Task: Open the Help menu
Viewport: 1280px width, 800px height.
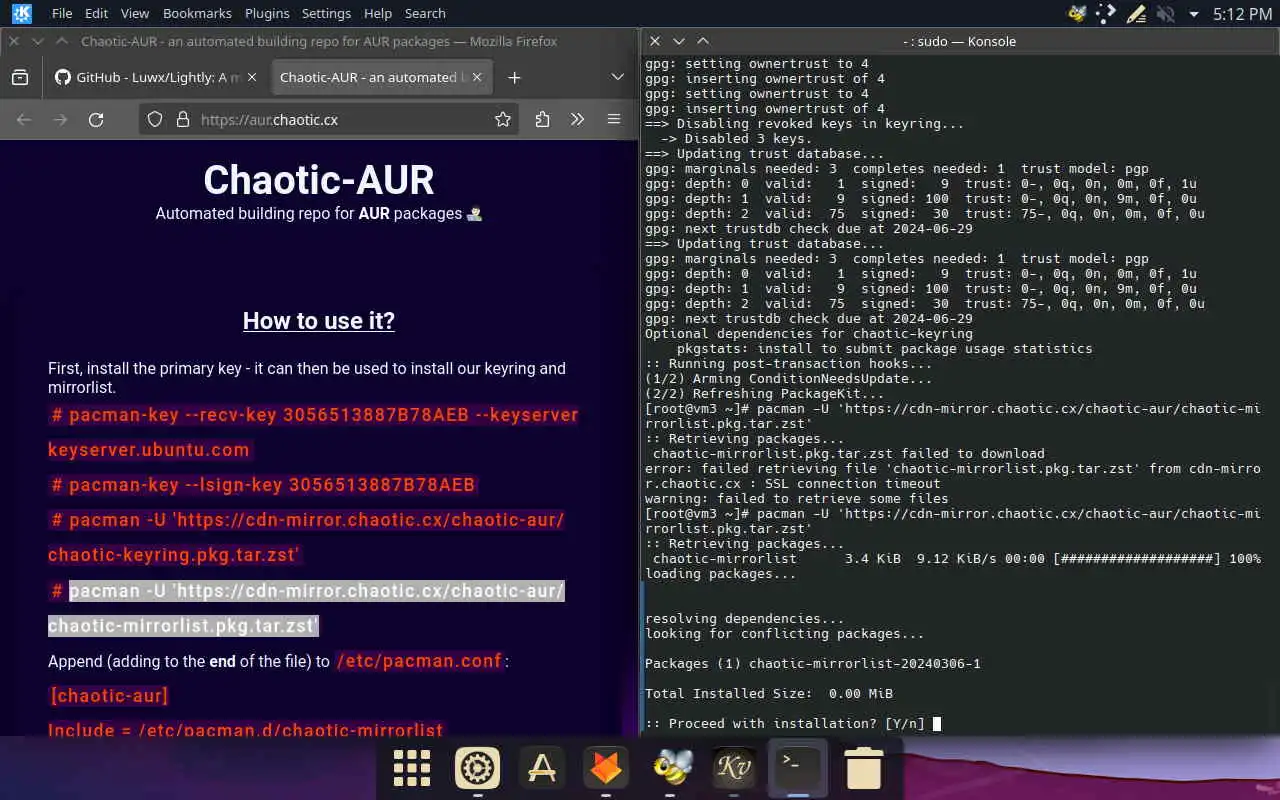Action: [378, 13]
